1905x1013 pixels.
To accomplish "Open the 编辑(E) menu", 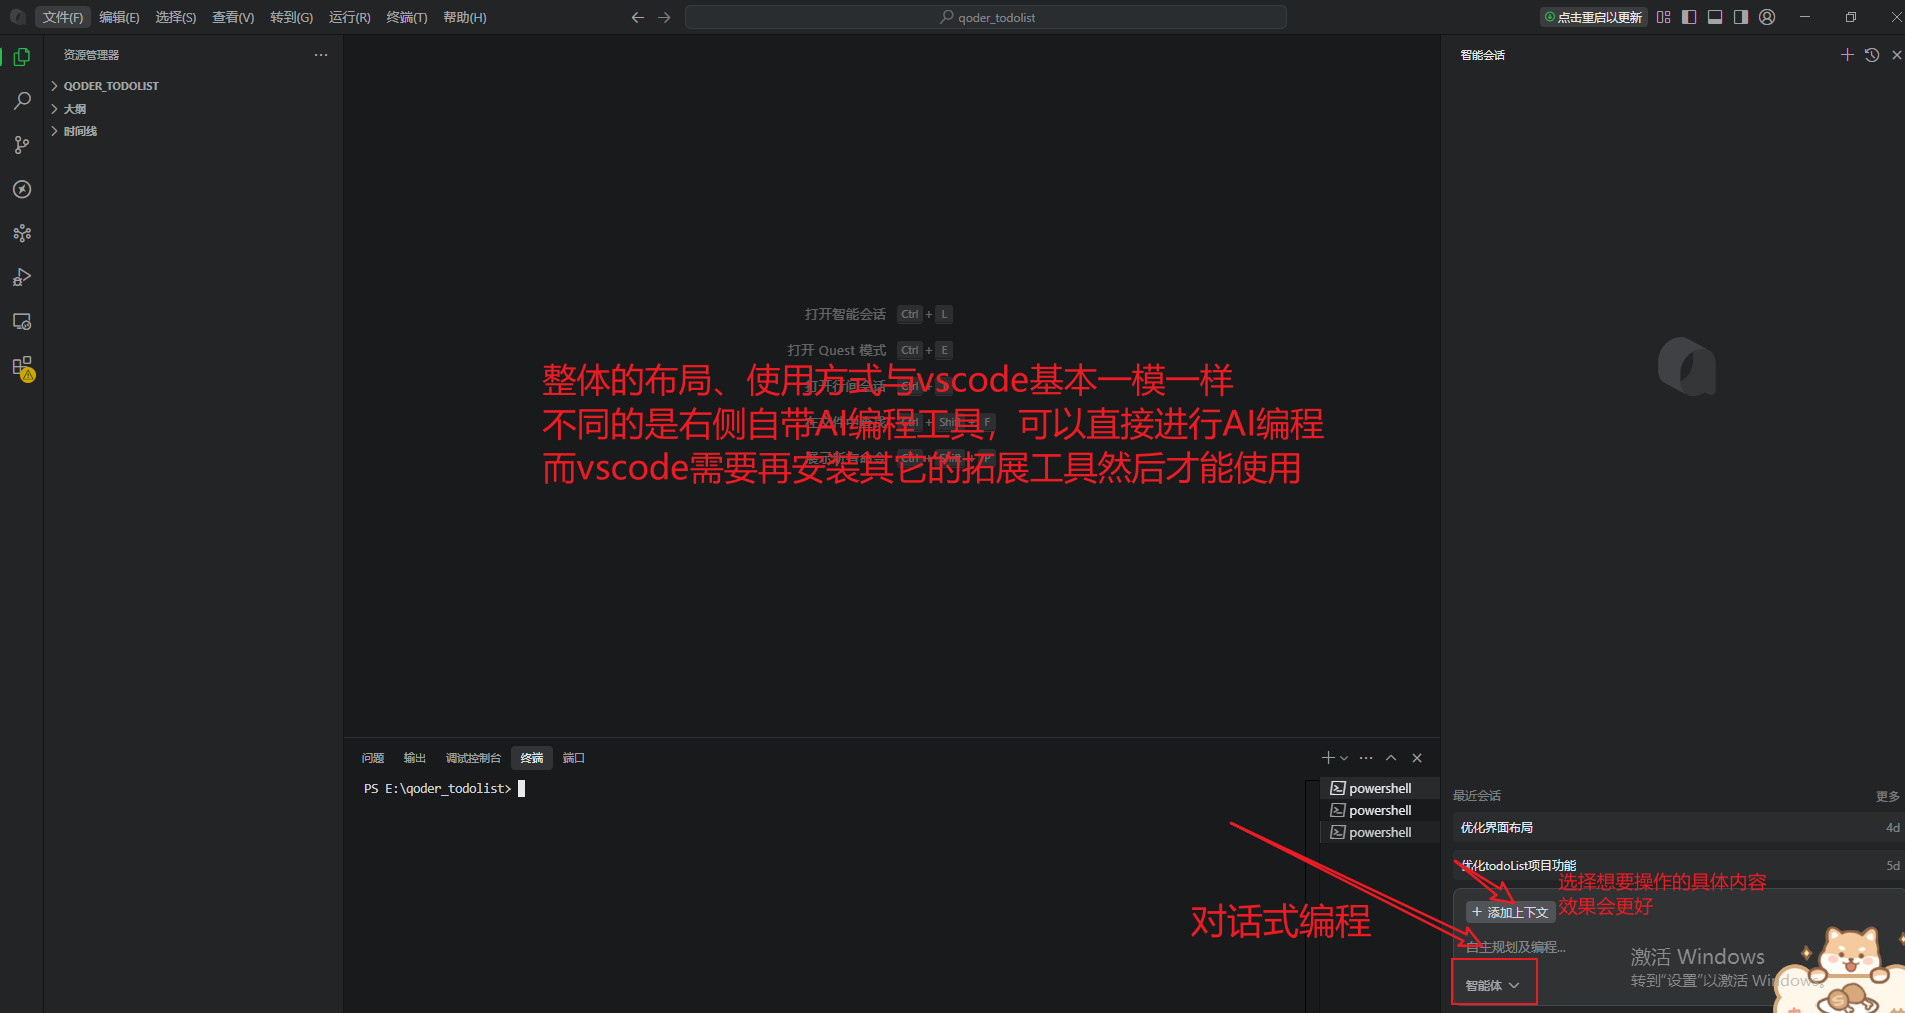I will point(119,17).
